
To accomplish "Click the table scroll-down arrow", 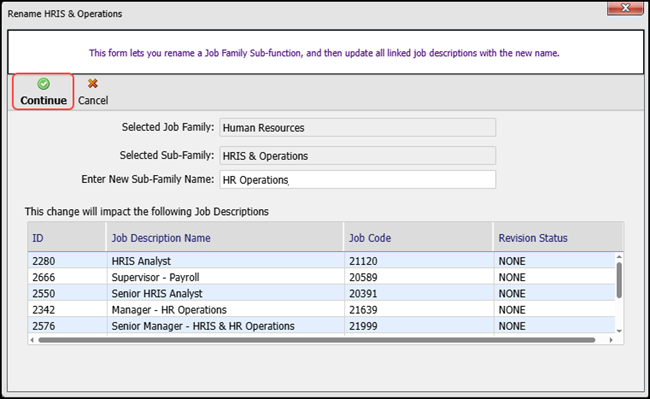I will click(619, 331).
